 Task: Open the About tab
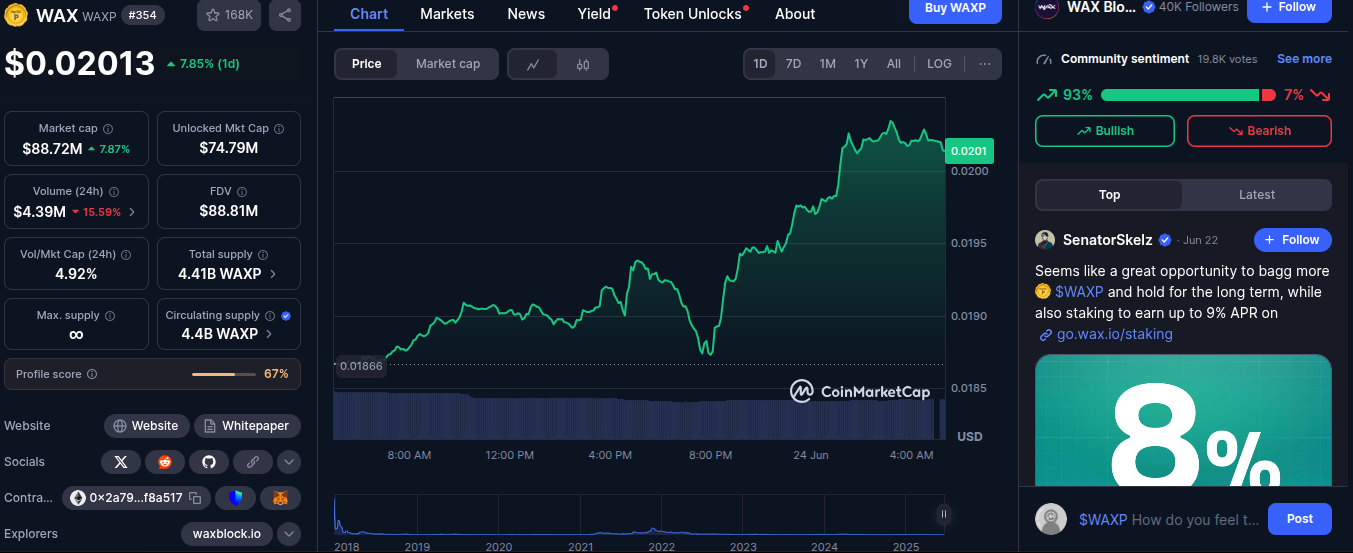pos(795,14)
